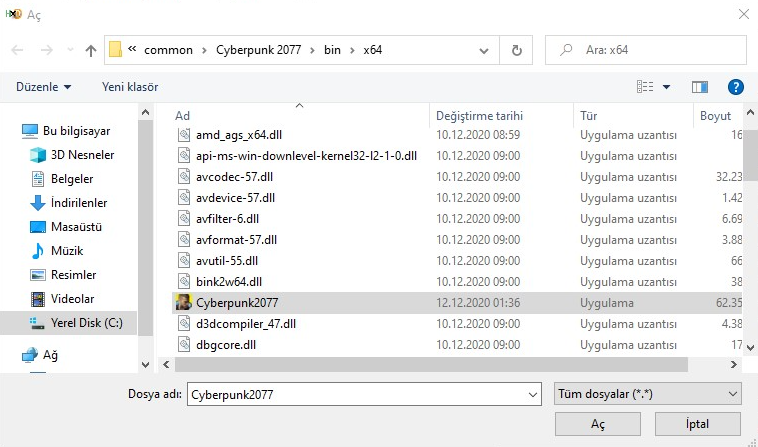Image resolution: width=758 pixels, height=447 pixels.
Task: Click the Cyberpunk2077 application icon
Action: (x=184, y=303)
